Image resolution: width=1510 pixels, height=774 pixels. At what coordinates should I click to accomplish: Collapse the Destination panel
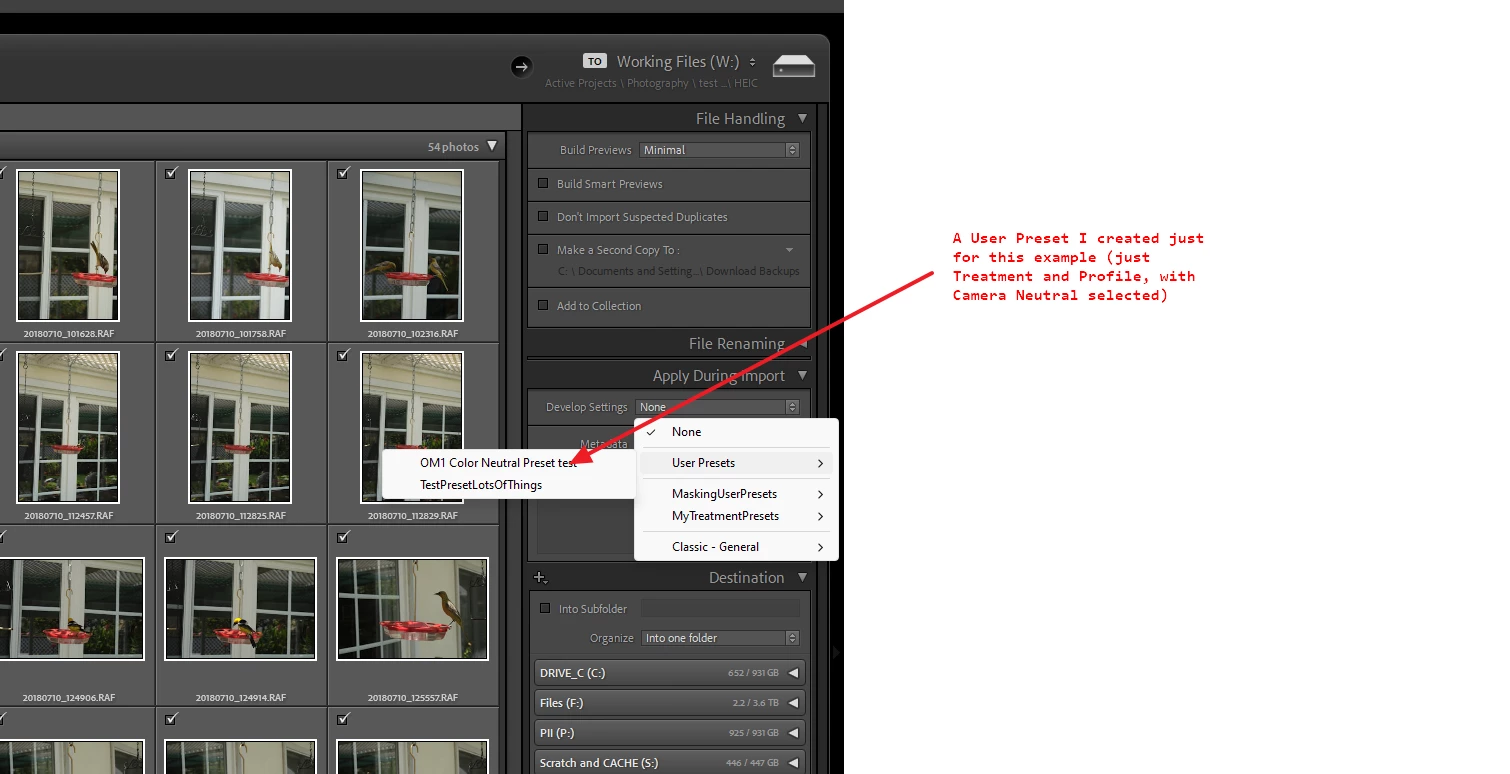(802, 577)
